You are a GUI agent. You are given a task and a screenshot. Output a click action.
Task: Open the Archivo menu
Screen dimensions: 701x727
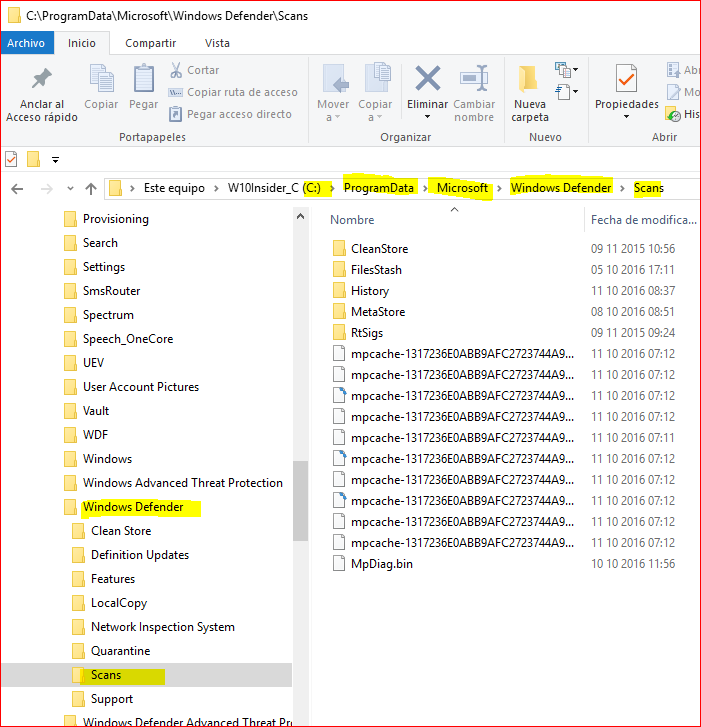coord(26,43)
